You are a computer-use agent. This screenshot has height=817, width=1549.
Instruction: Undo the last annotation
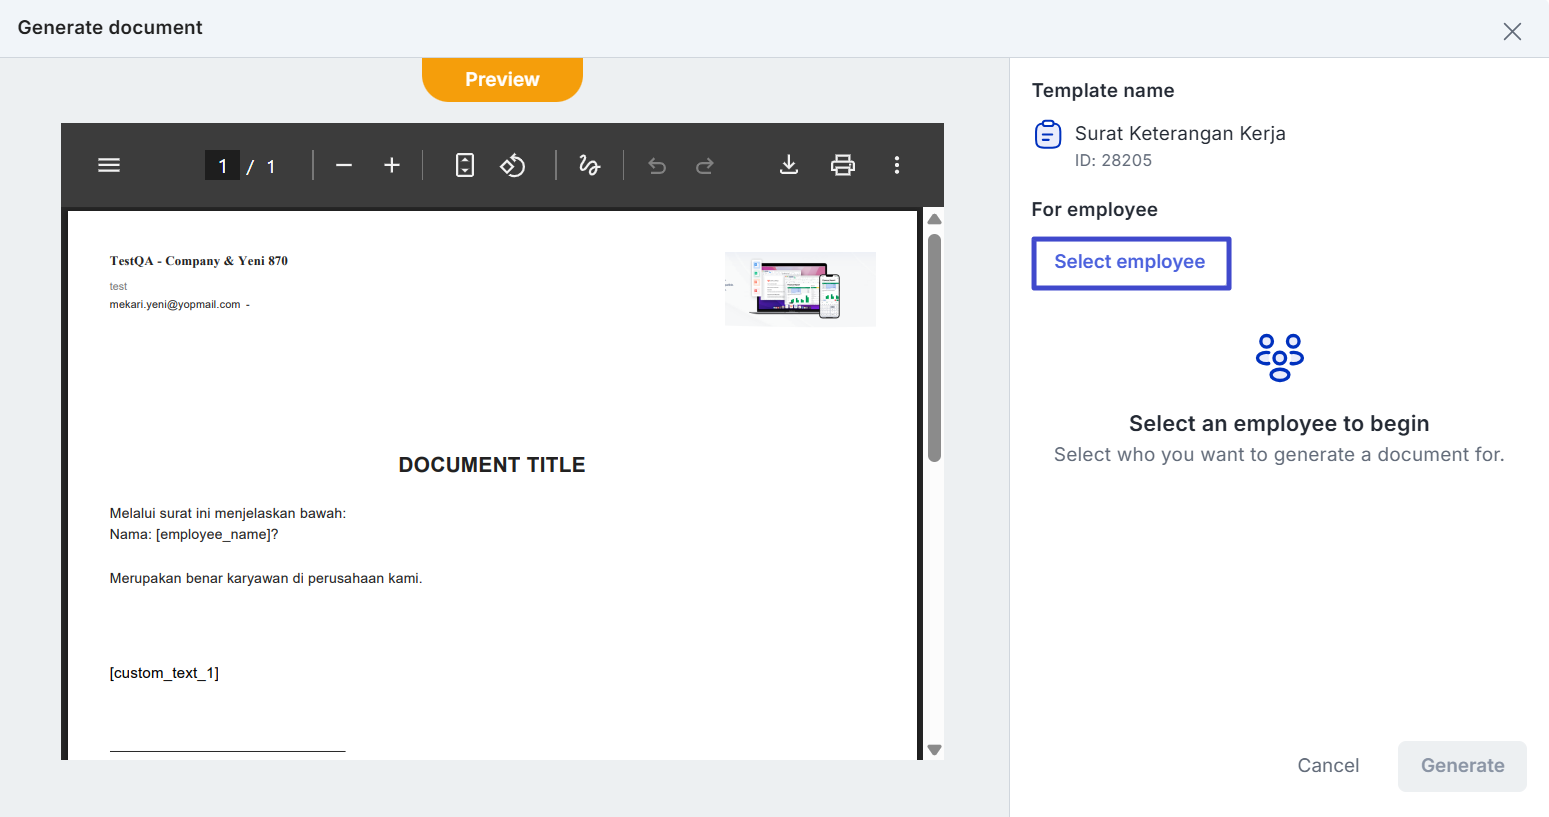(x=657, y=166)
